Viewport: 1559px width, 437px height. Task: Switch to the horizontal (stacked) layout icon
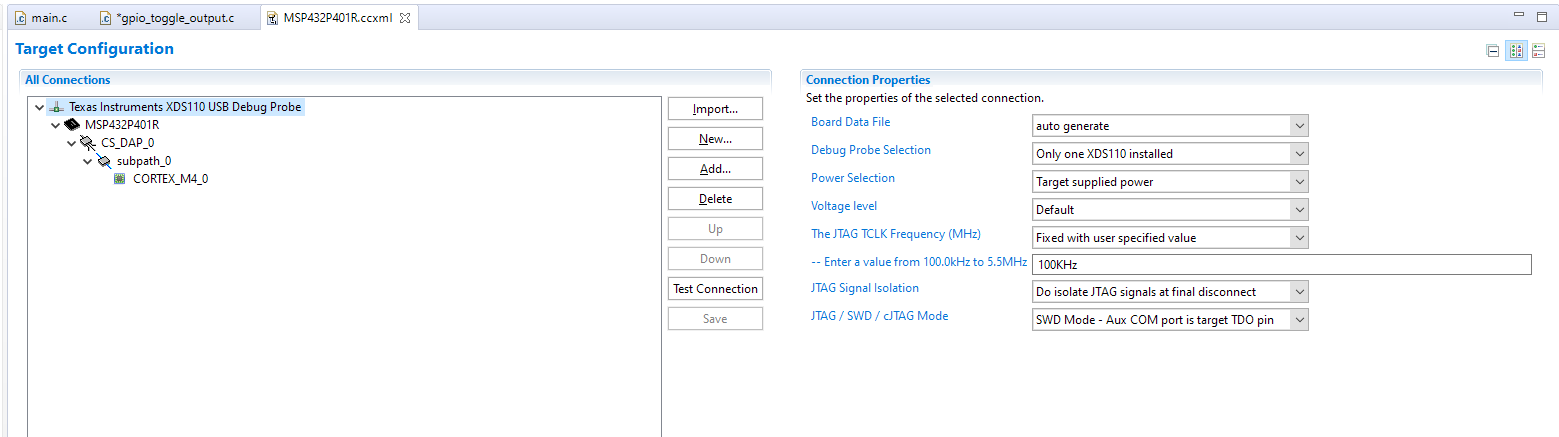tap(1539, 51)
